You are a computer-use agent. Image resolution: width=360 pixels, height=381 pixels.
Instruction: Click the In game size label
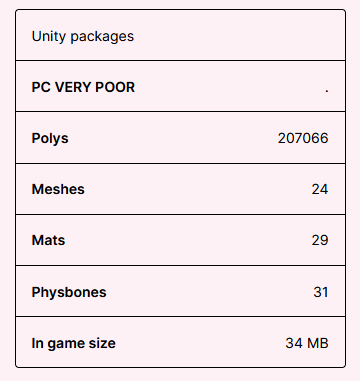coord(74,343)
